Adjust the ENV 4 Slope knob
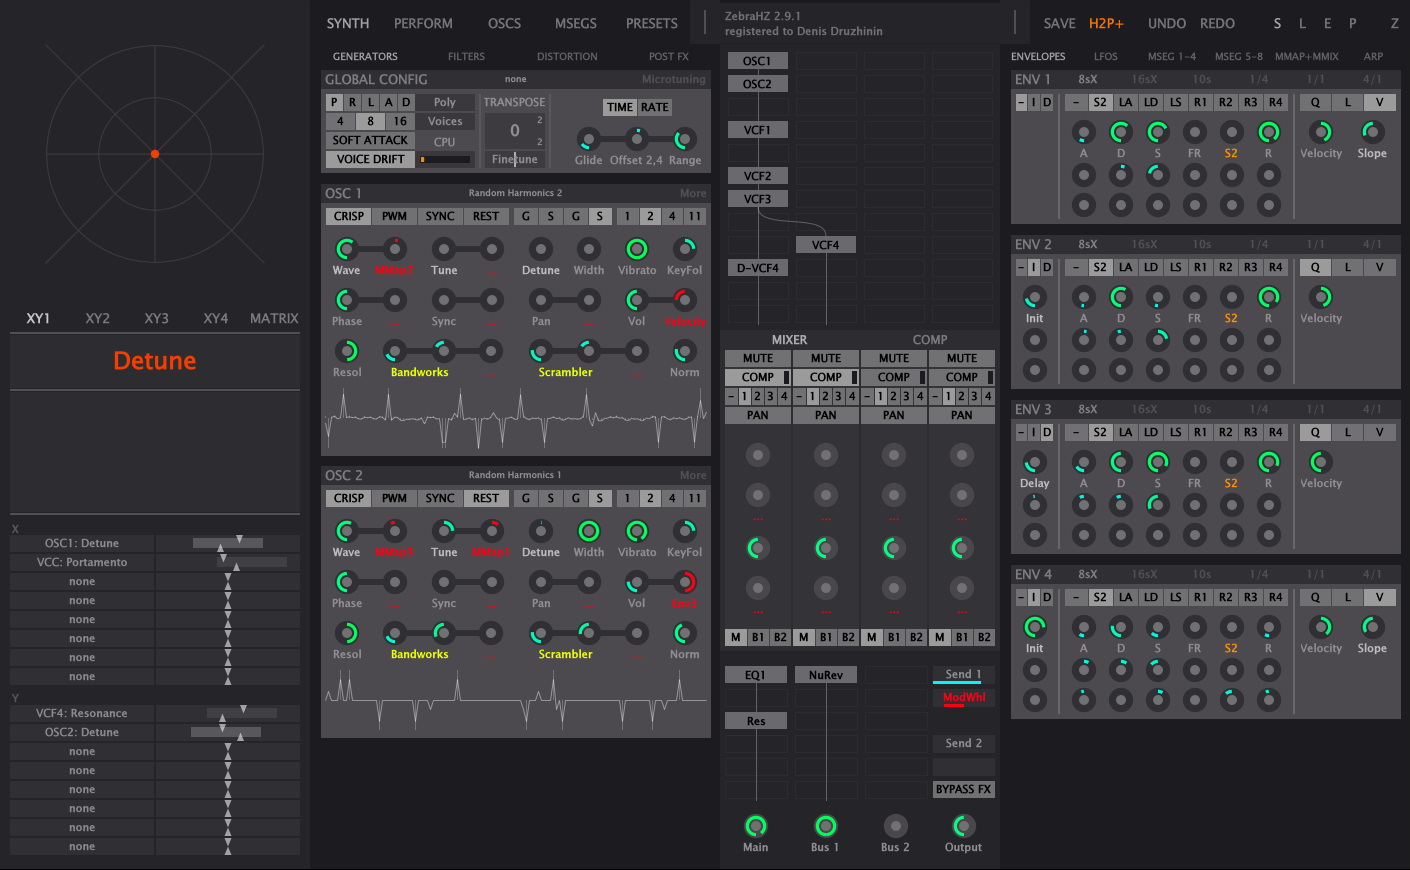This screenshot has width=1410, height=870. pyautogui.click(x=1372, y=627)
